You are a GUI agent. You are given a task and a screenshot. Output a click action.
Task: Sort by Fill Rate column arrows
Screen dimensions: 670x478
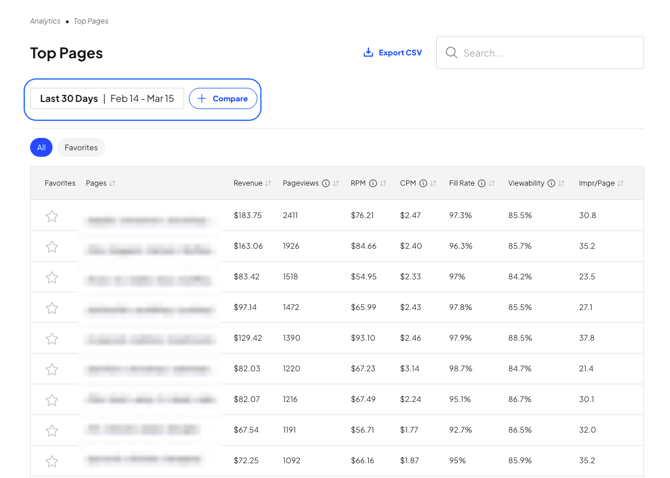(x=492, y=183)
